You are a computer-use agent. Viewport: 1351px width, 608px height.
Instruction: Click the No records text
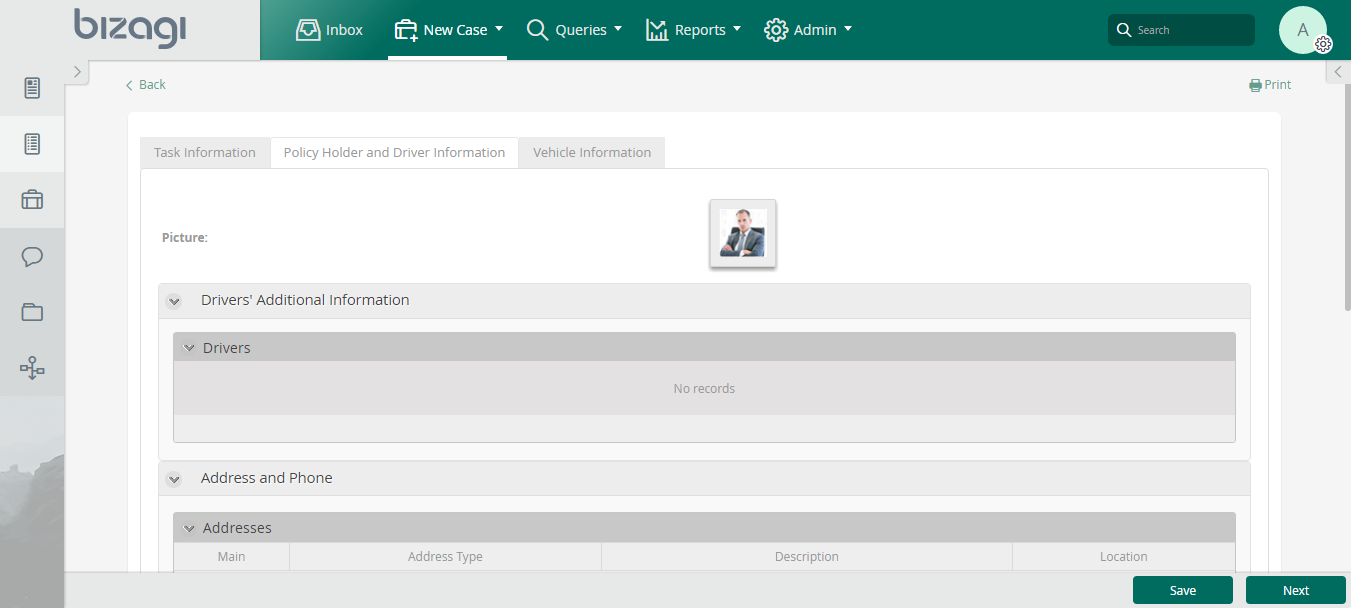point(704,389)
